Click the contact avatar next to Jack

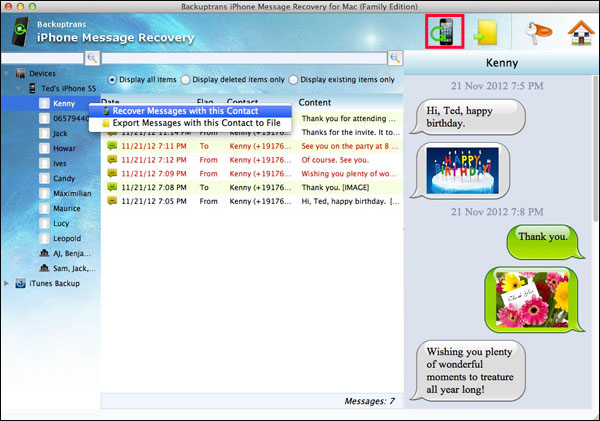44,133
